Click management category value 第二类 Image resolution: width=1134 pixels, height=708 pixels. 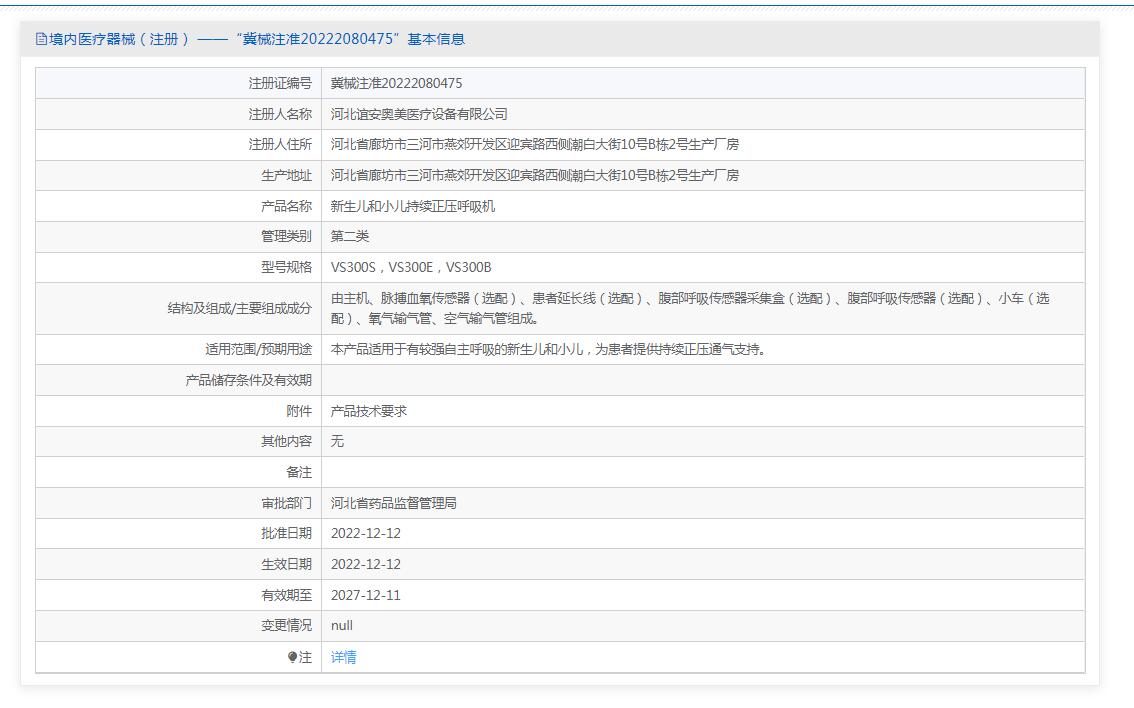pos(350,236)
